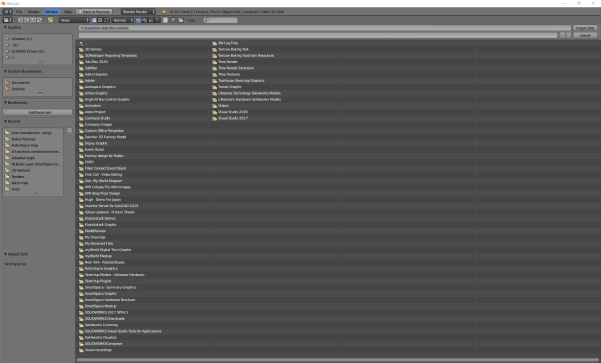The width and height of the screenshot is (601, 363).
Task: Collapse the Bookmarks panel
Action: point(5,103)
